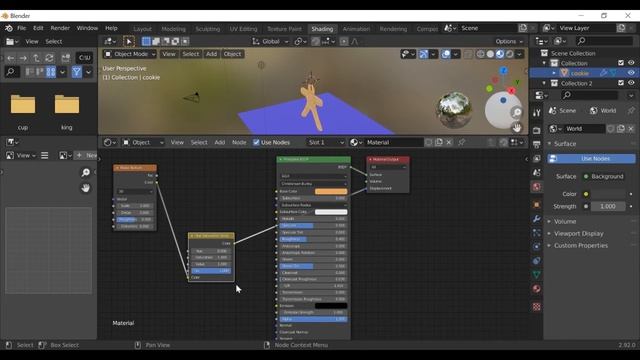The width and height of the screenshot is (640, 360).
Task: Toggle the viewport gizmo display icon
Action: coord(423,54)
